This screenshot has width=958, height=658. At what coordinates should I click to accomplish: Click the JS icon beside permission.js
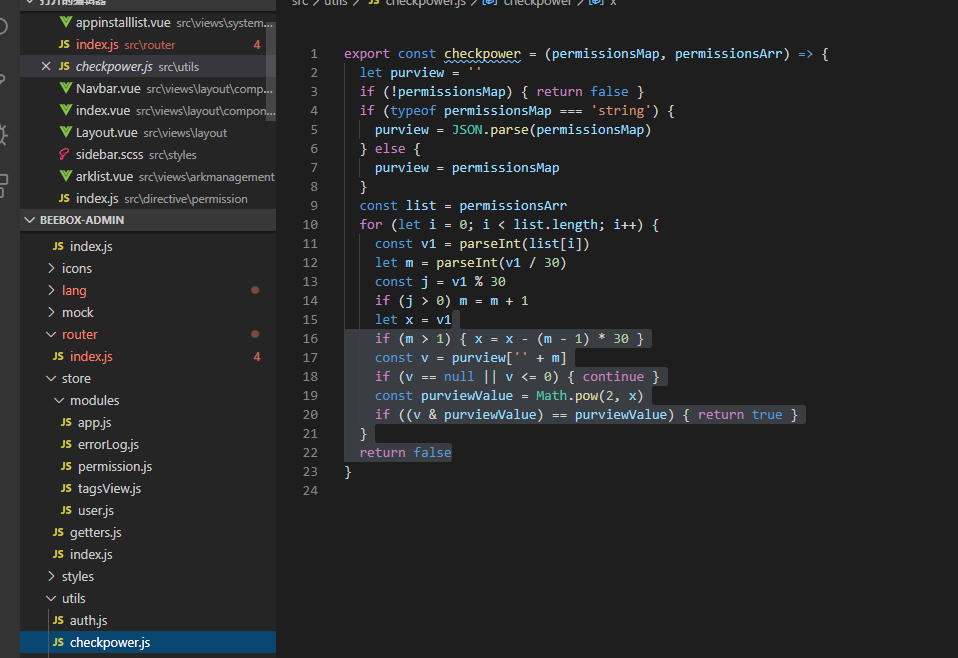point(66,467)
